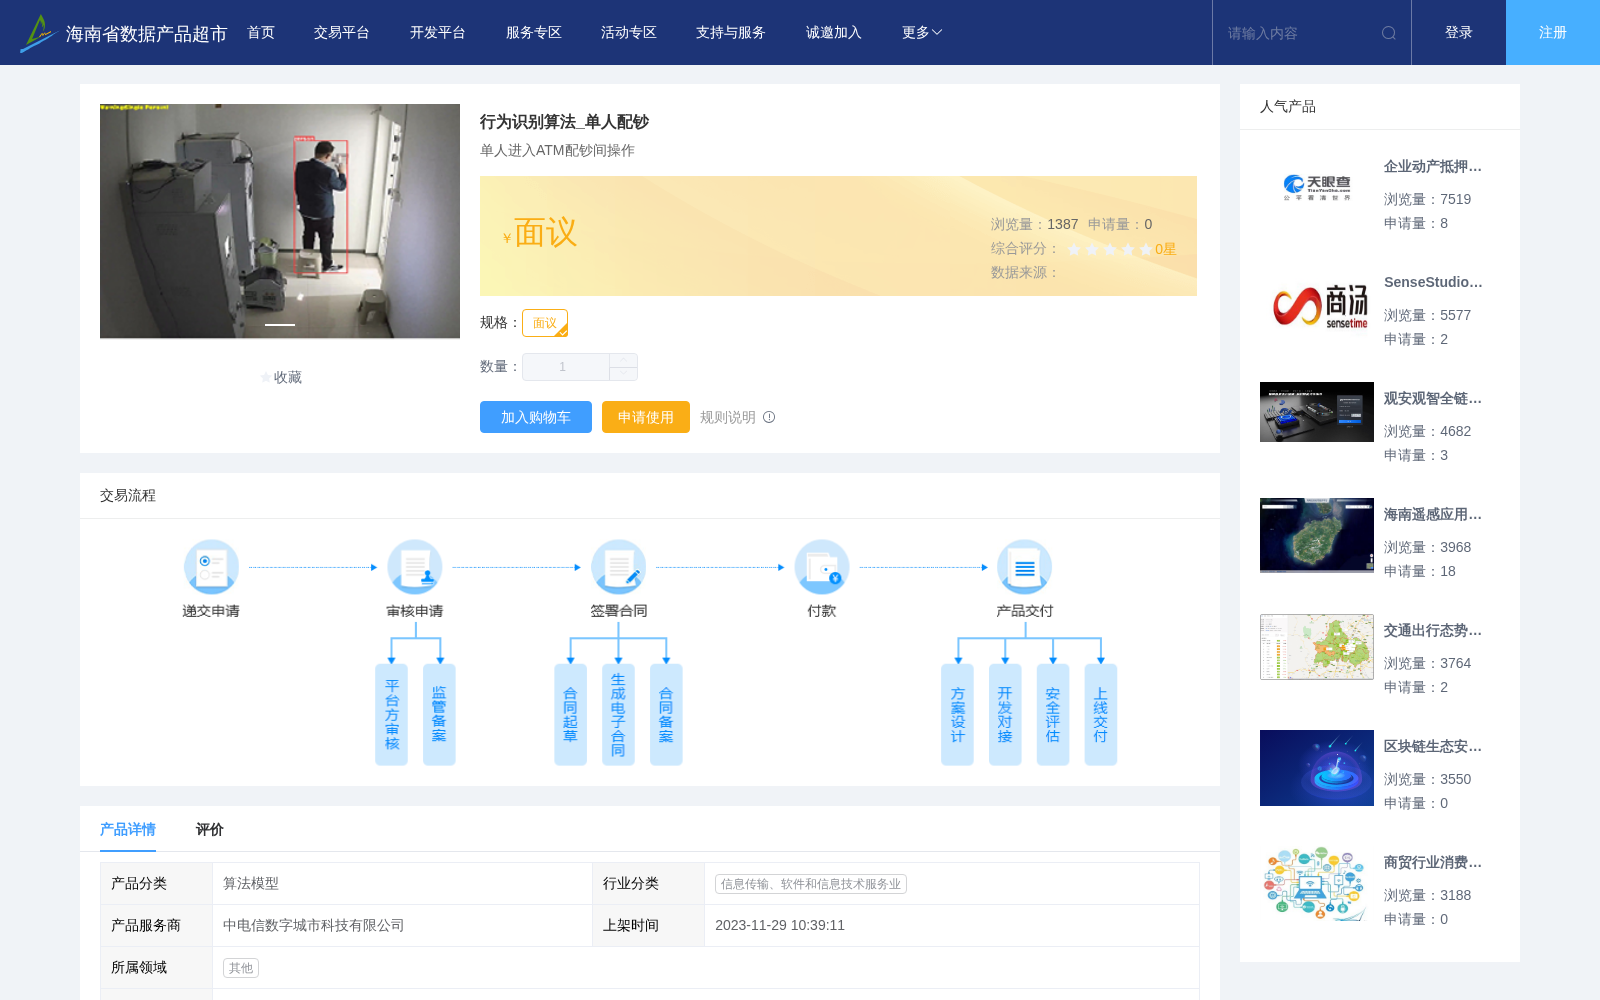Open the 商贸行业消费 product title
The height and width of the screenshot is (1000, 1600).
(1433, 862)
